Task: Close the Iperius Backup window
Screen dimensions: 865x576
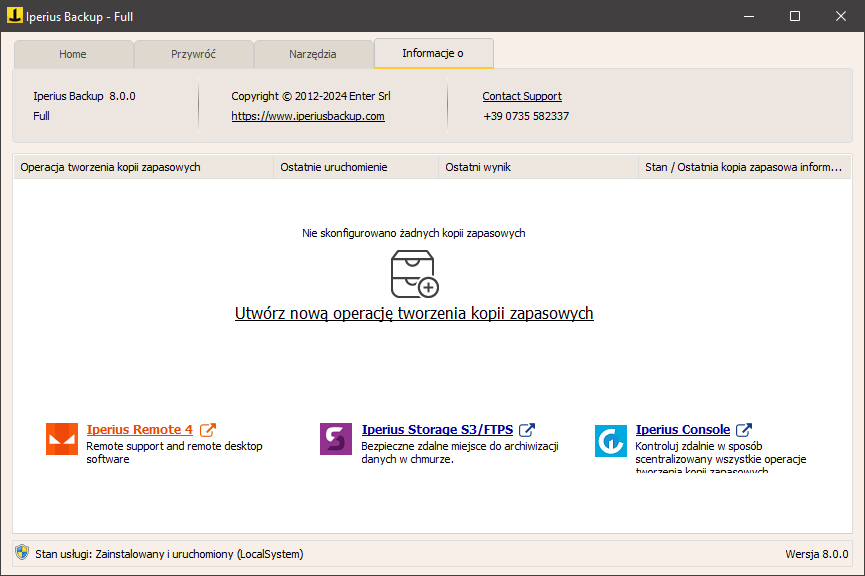Action: tap(841, 16)
